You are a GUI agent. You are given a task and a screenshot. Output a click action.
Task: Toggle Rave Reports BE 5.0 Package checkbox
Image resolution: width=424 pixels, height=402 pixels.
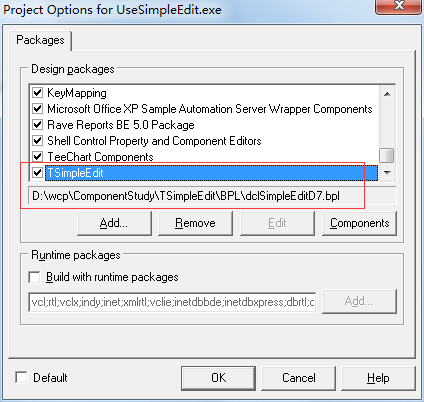(x=38, y=124)
